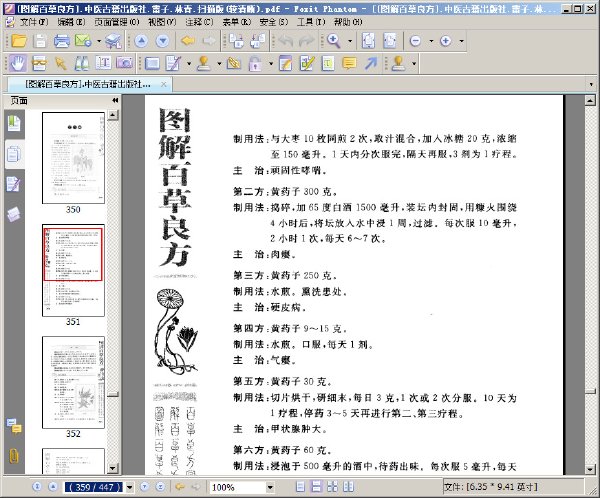Viewport: 600px width, 498px height.
Task: Take a snapshot with the camera tool
Action: pos(124,63)
